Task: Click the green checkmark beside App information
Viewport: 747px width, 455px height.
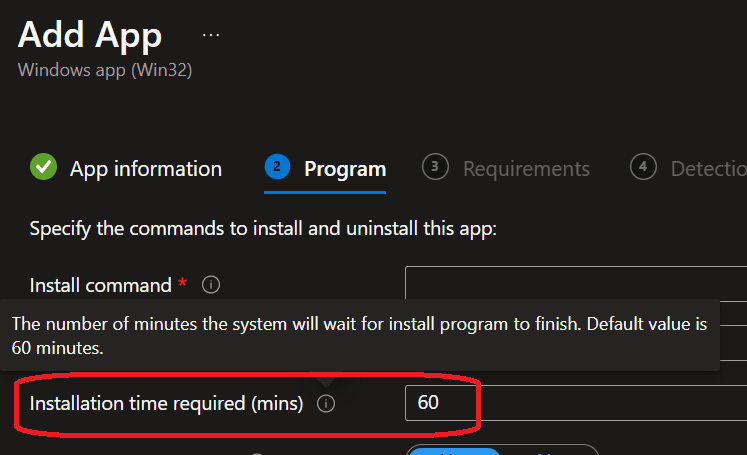Action: (x=43, y=167)
